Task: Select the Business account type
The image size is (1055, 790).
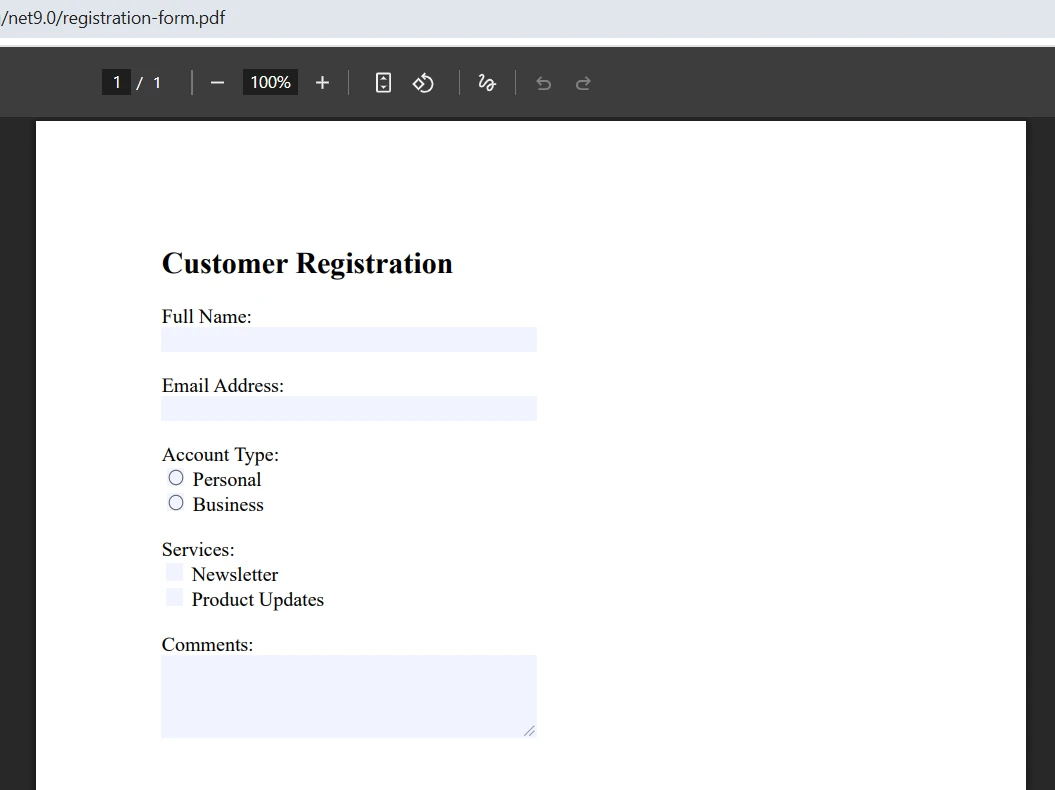Action: click(x=176, y=502)
